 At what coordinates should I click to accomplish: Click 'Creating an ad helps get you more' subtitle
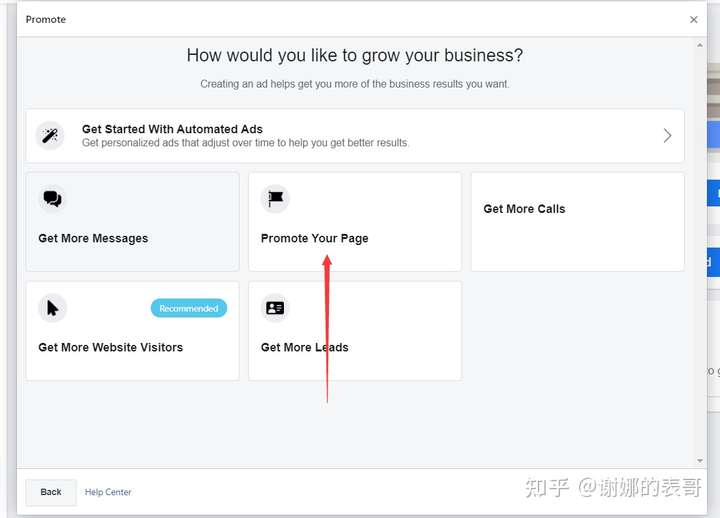(354, 84)
